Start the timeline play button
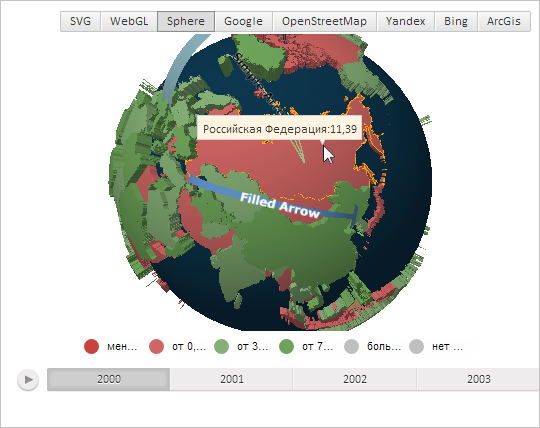This screenshot has width=540, height=428. point(28,379)
